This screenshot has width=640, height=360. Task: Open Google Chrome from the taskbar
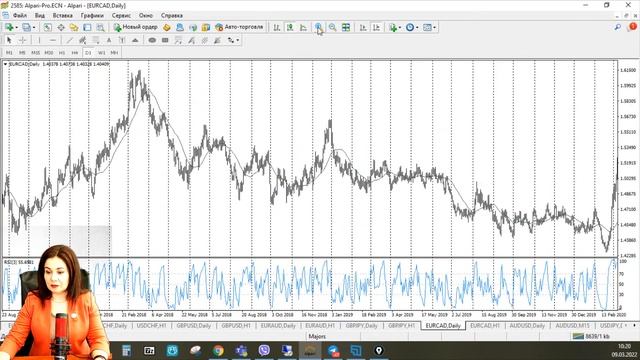point(218,350)
